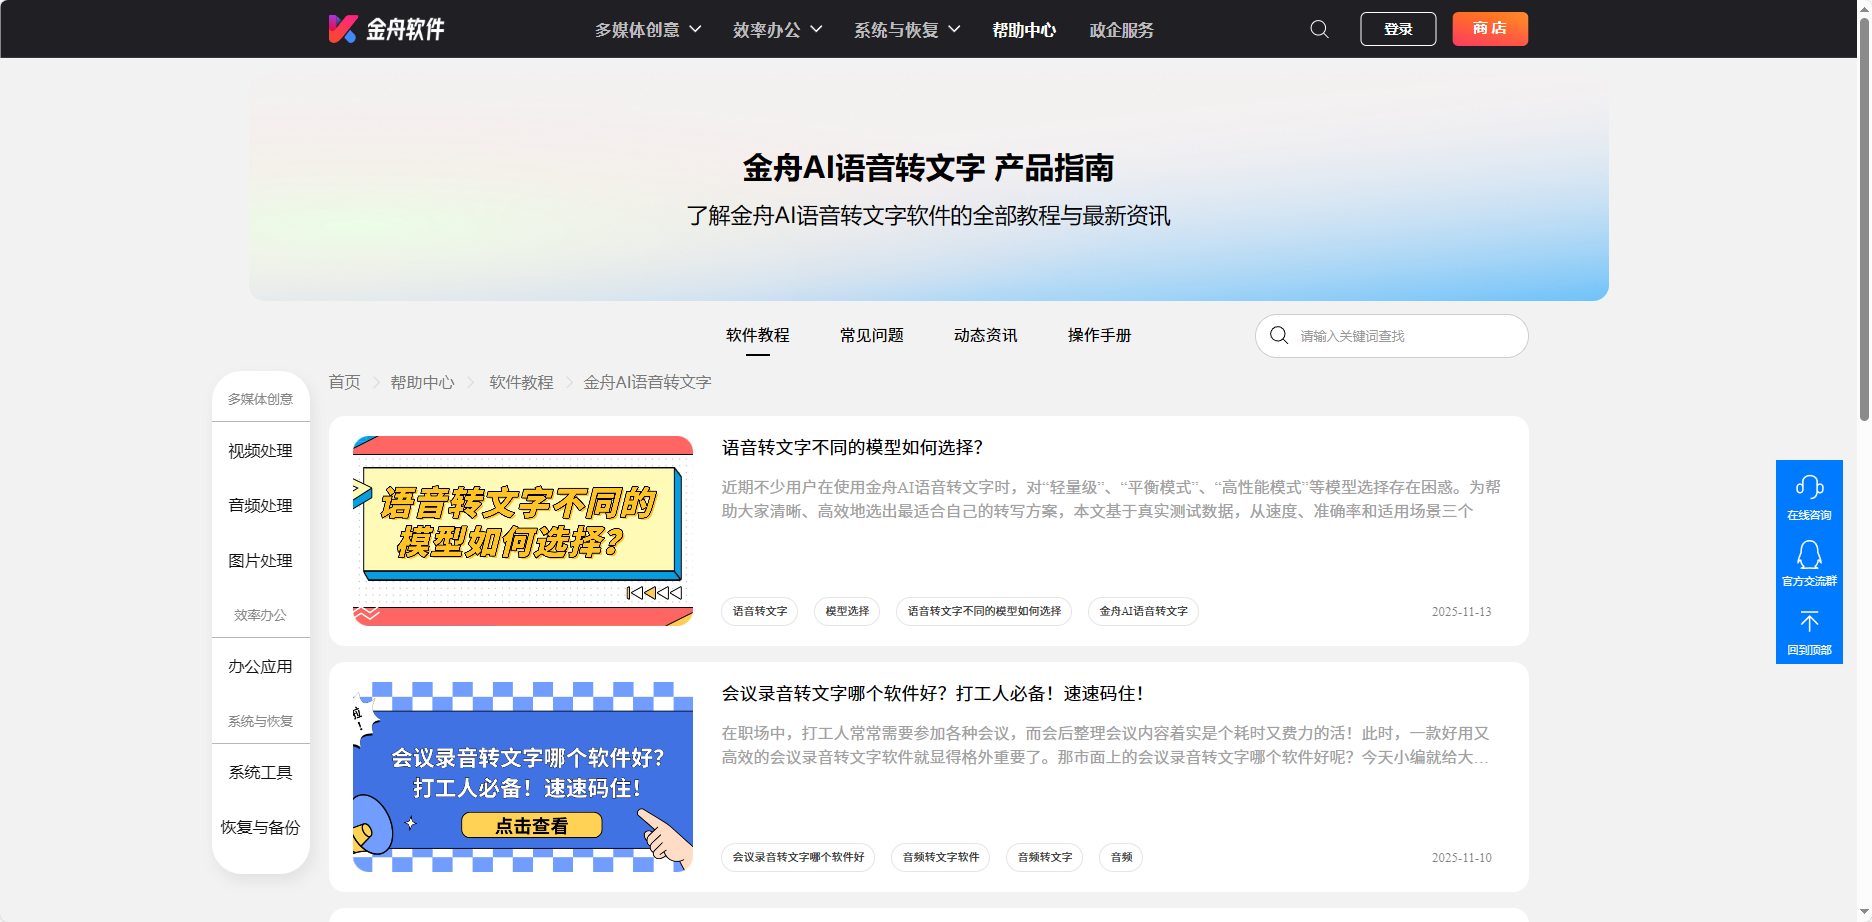Open the 官方交流群 bell icon
The width and height of the screenshot is (1872, 922).
pos(1808,555)
